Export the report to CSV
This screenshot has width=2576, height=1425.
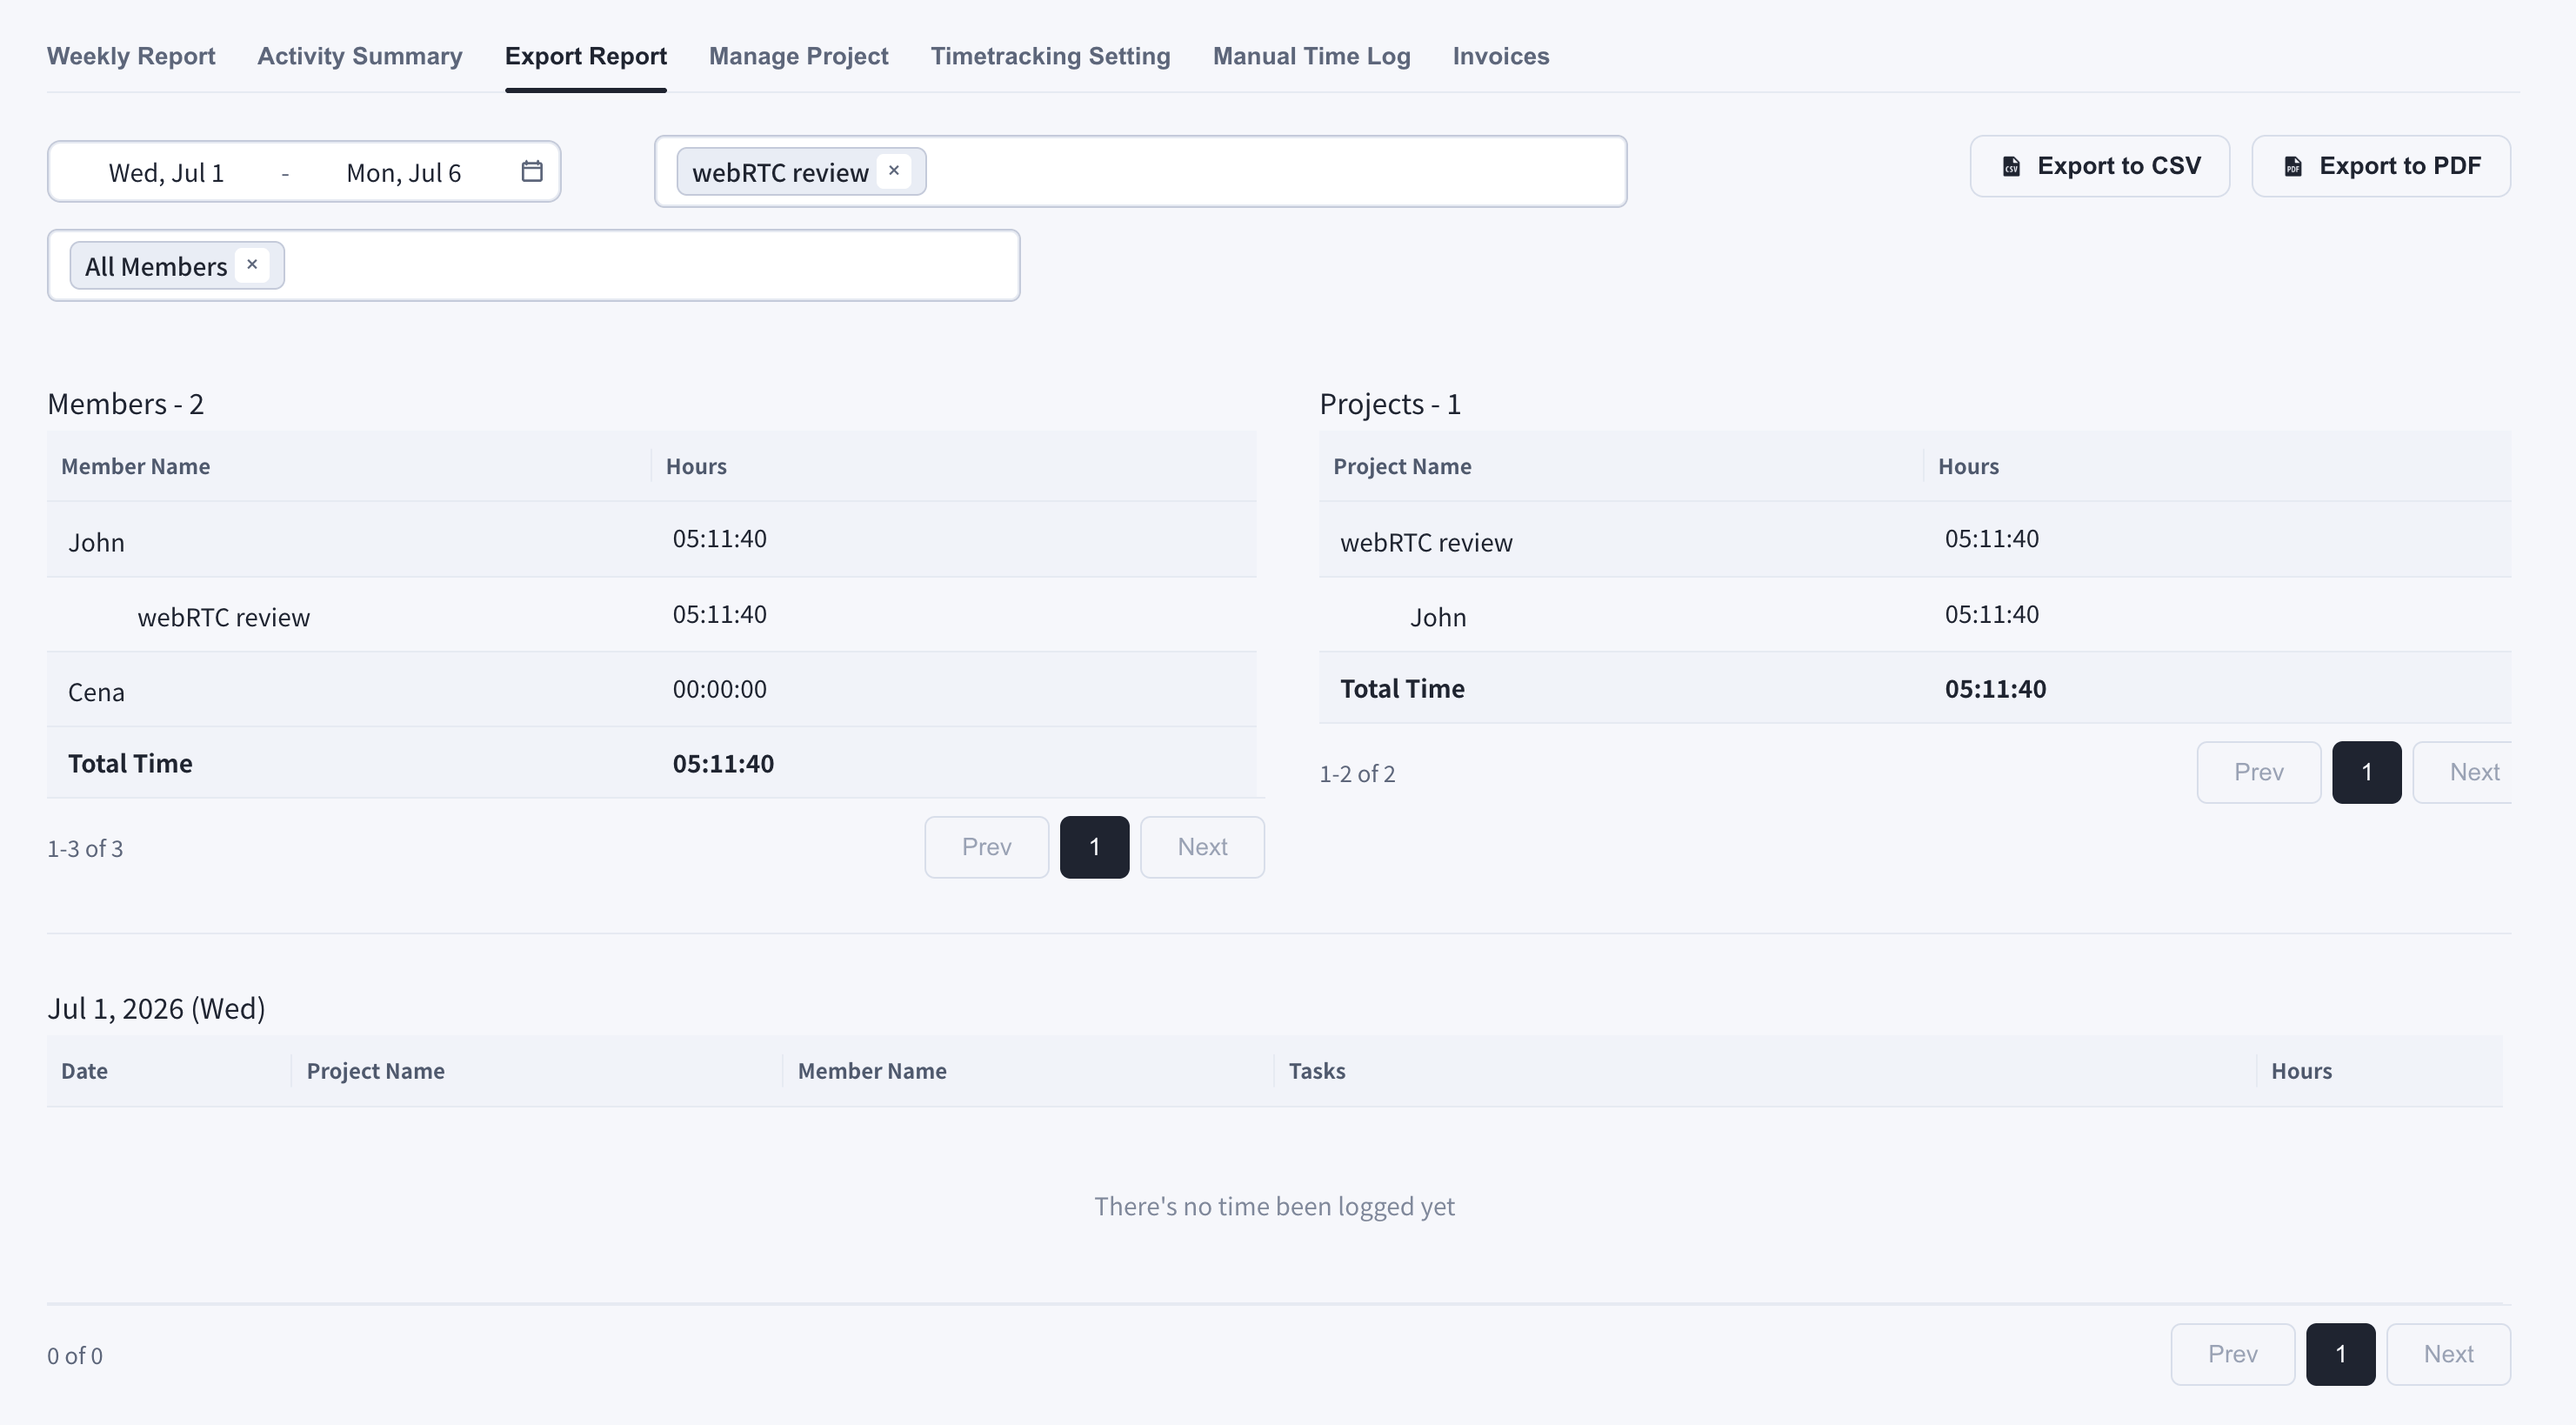coord(2100,166)
